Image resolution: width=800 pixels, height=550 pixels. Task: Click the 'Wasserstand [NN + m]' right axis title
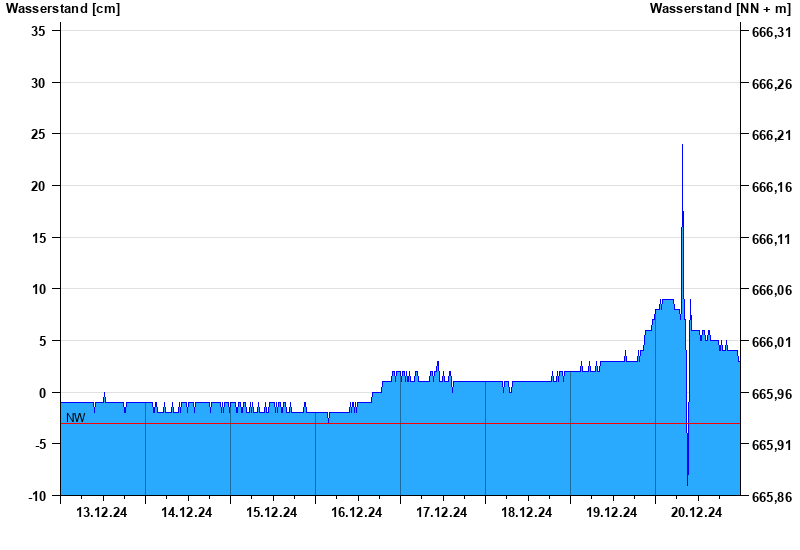tap(719, 9)
